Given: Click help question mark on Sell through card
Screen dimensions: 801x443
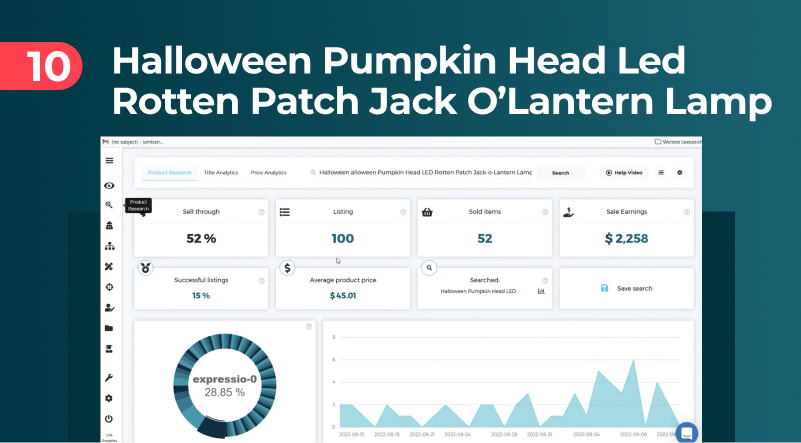Looking at the screenshot, I should (x=262, y=212).
